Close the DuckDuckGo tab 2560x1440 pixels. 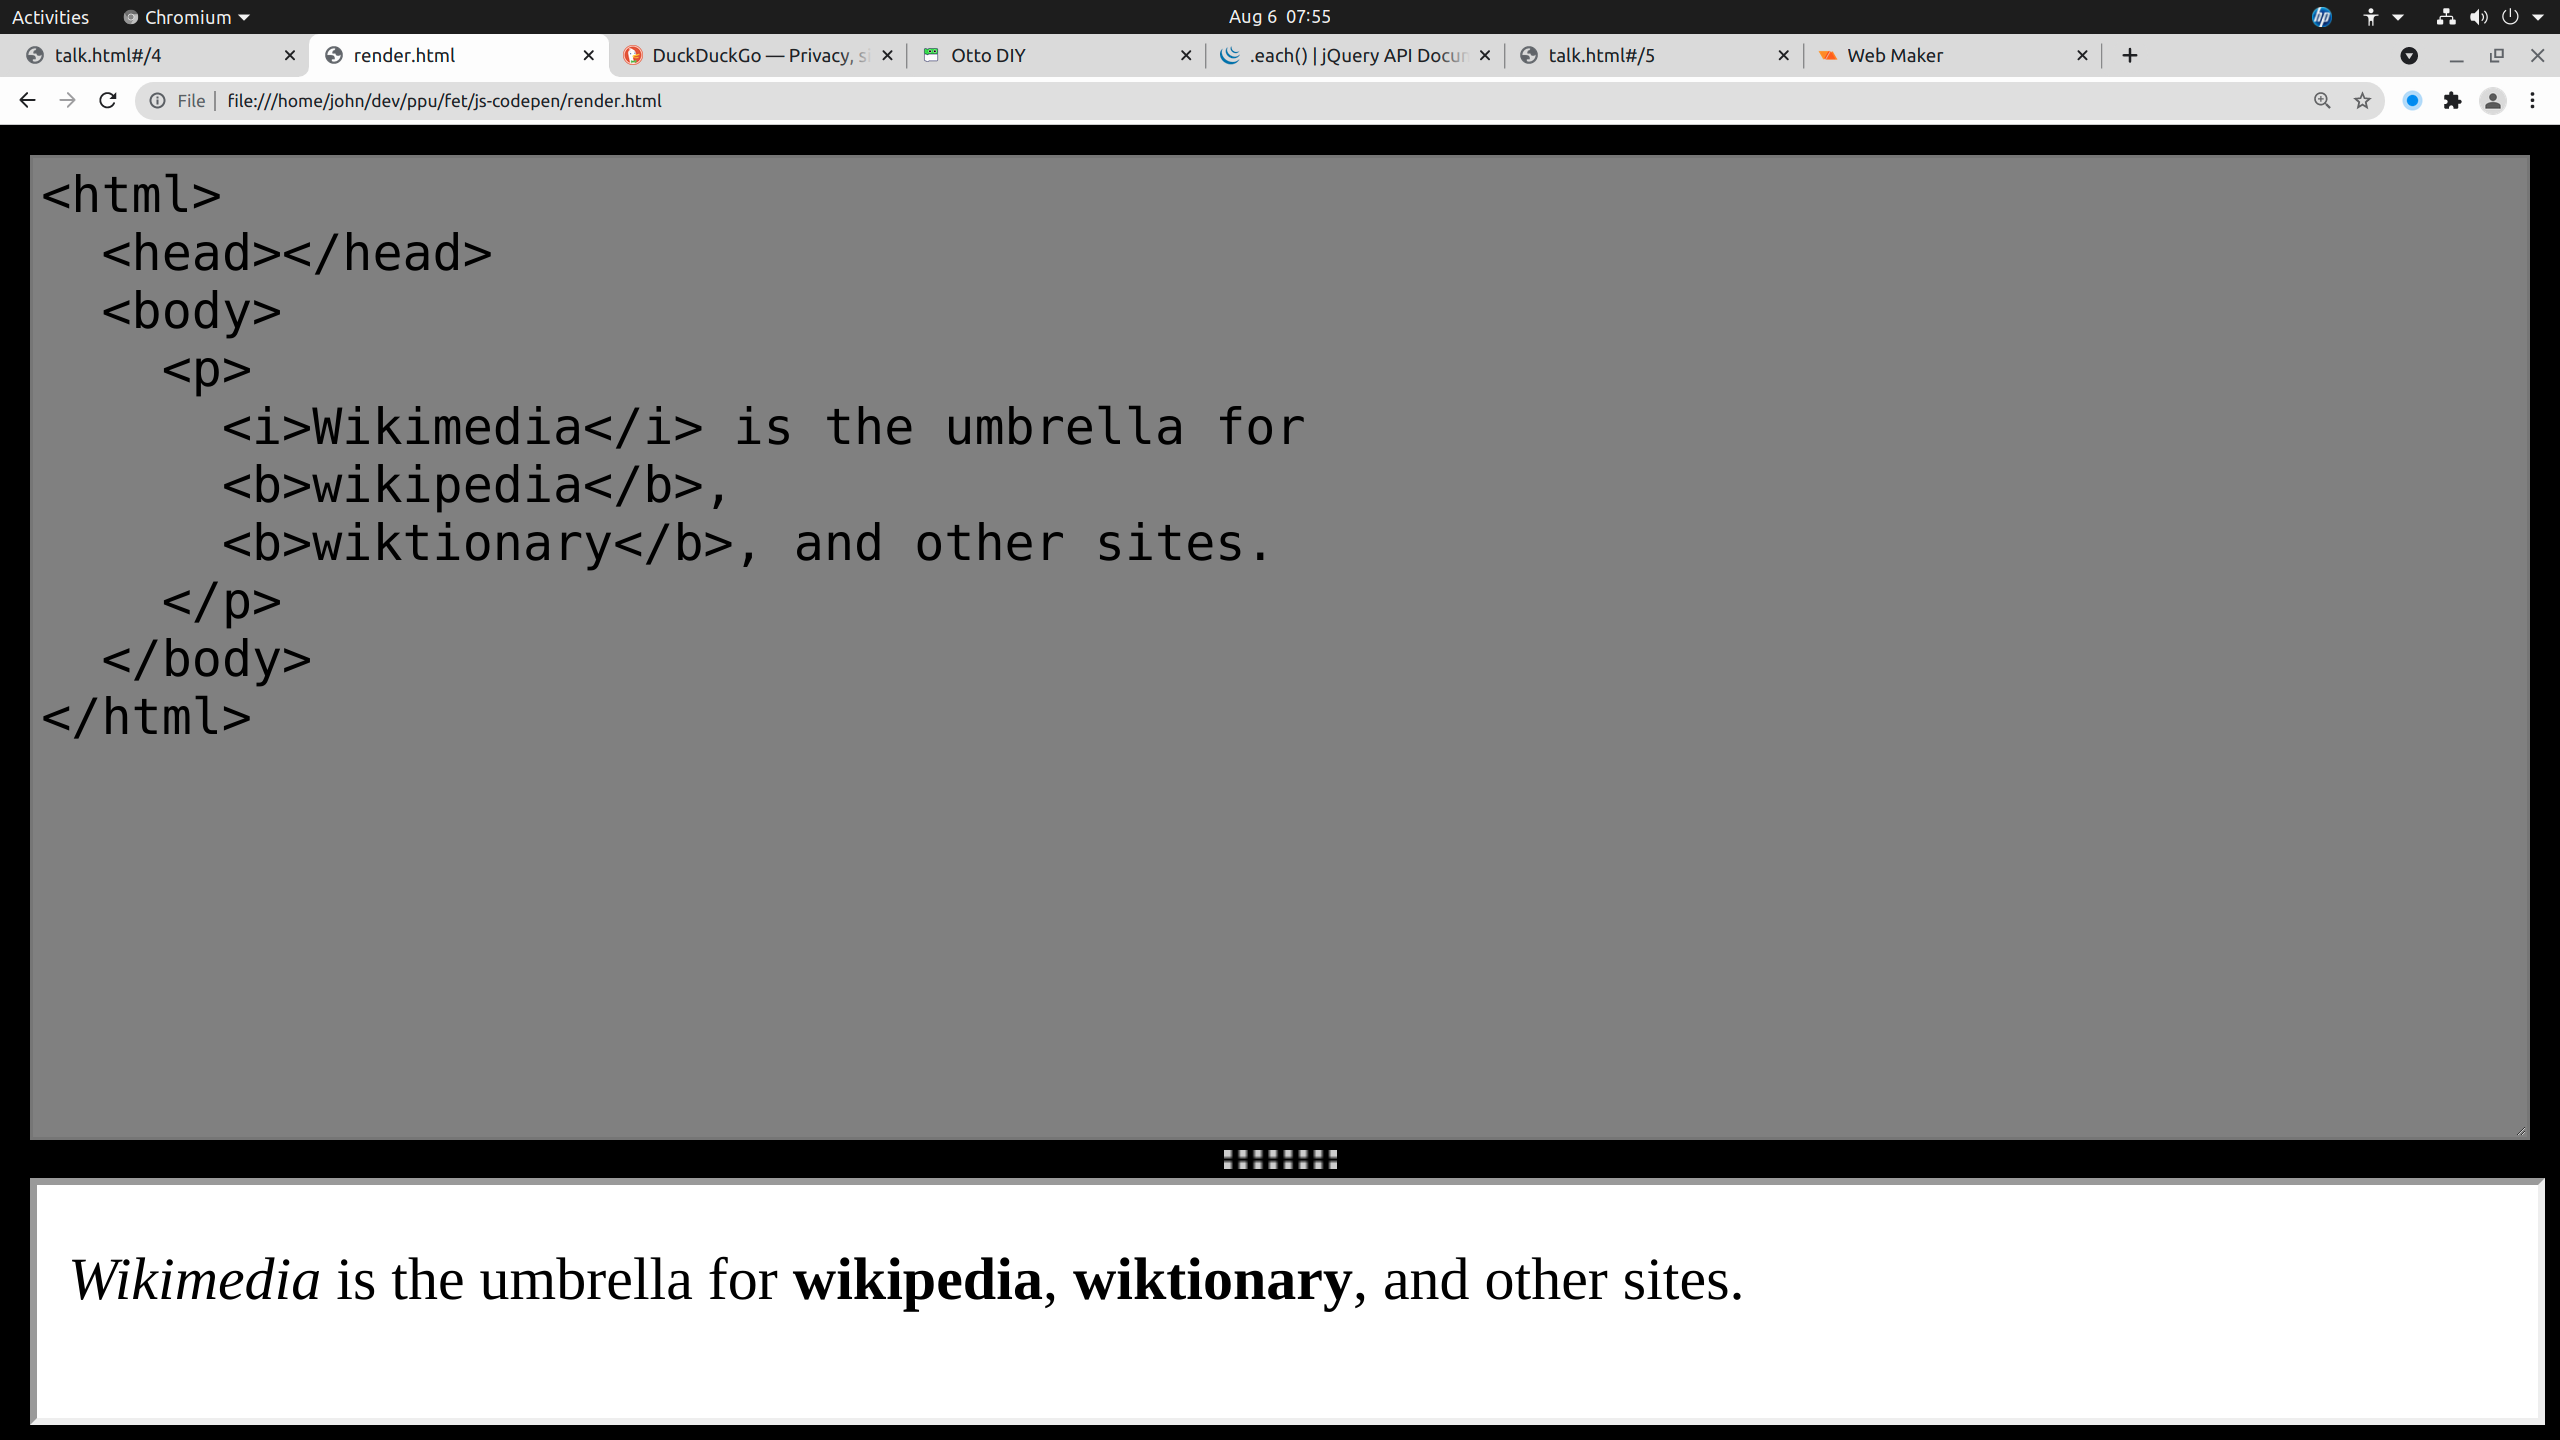click(x=887, y=55)
